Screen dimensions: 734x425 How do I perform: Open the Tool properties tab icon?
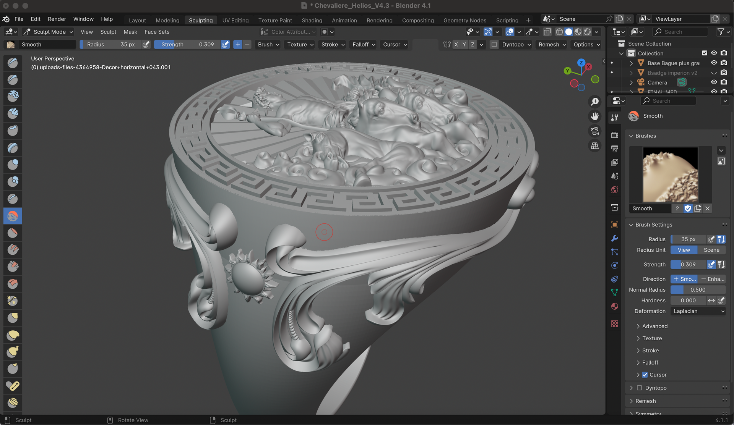[614, 117]
